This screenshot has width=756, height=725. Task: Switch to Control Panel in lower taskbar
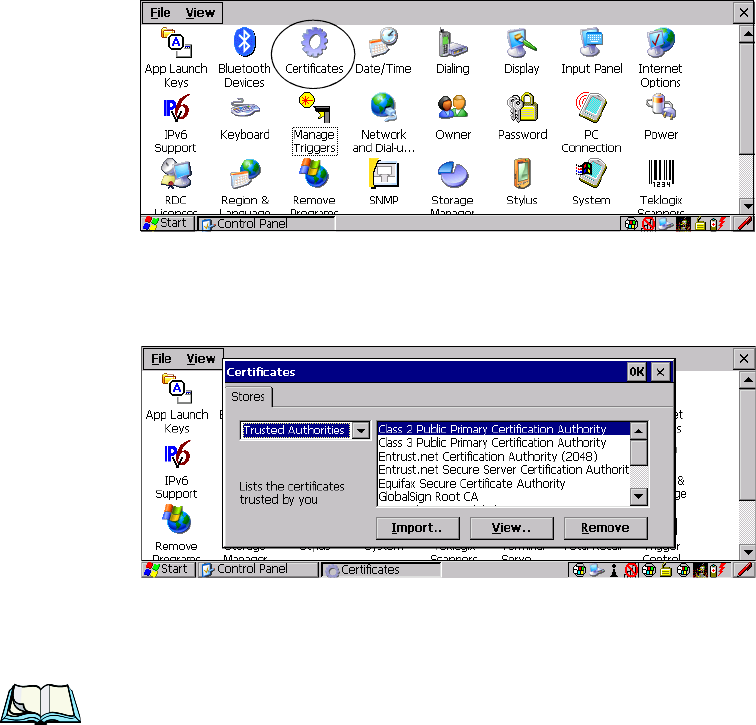[x=258, y=569]
